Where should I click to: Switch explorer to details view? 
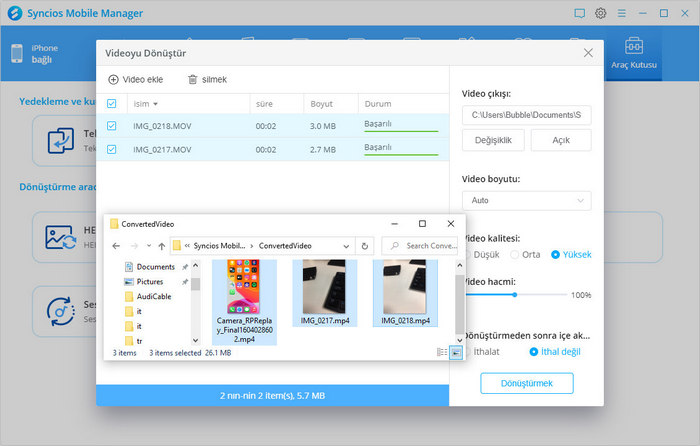pyautogui.click(x=442, y=353)
